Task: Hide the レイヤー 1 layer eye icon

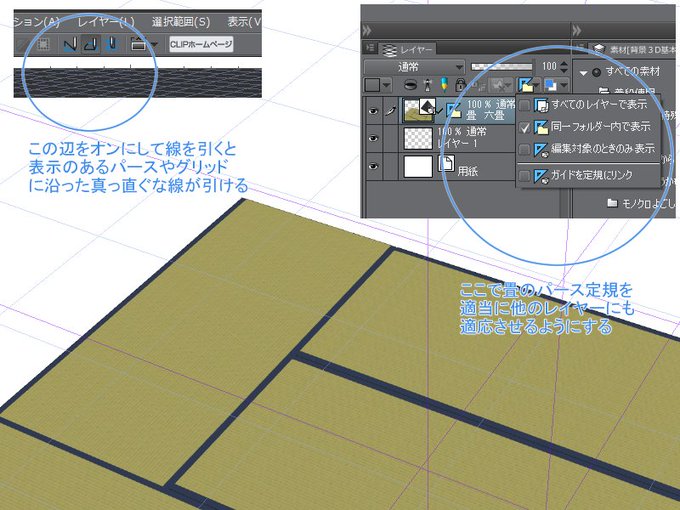Action: [x=373, y=138]
